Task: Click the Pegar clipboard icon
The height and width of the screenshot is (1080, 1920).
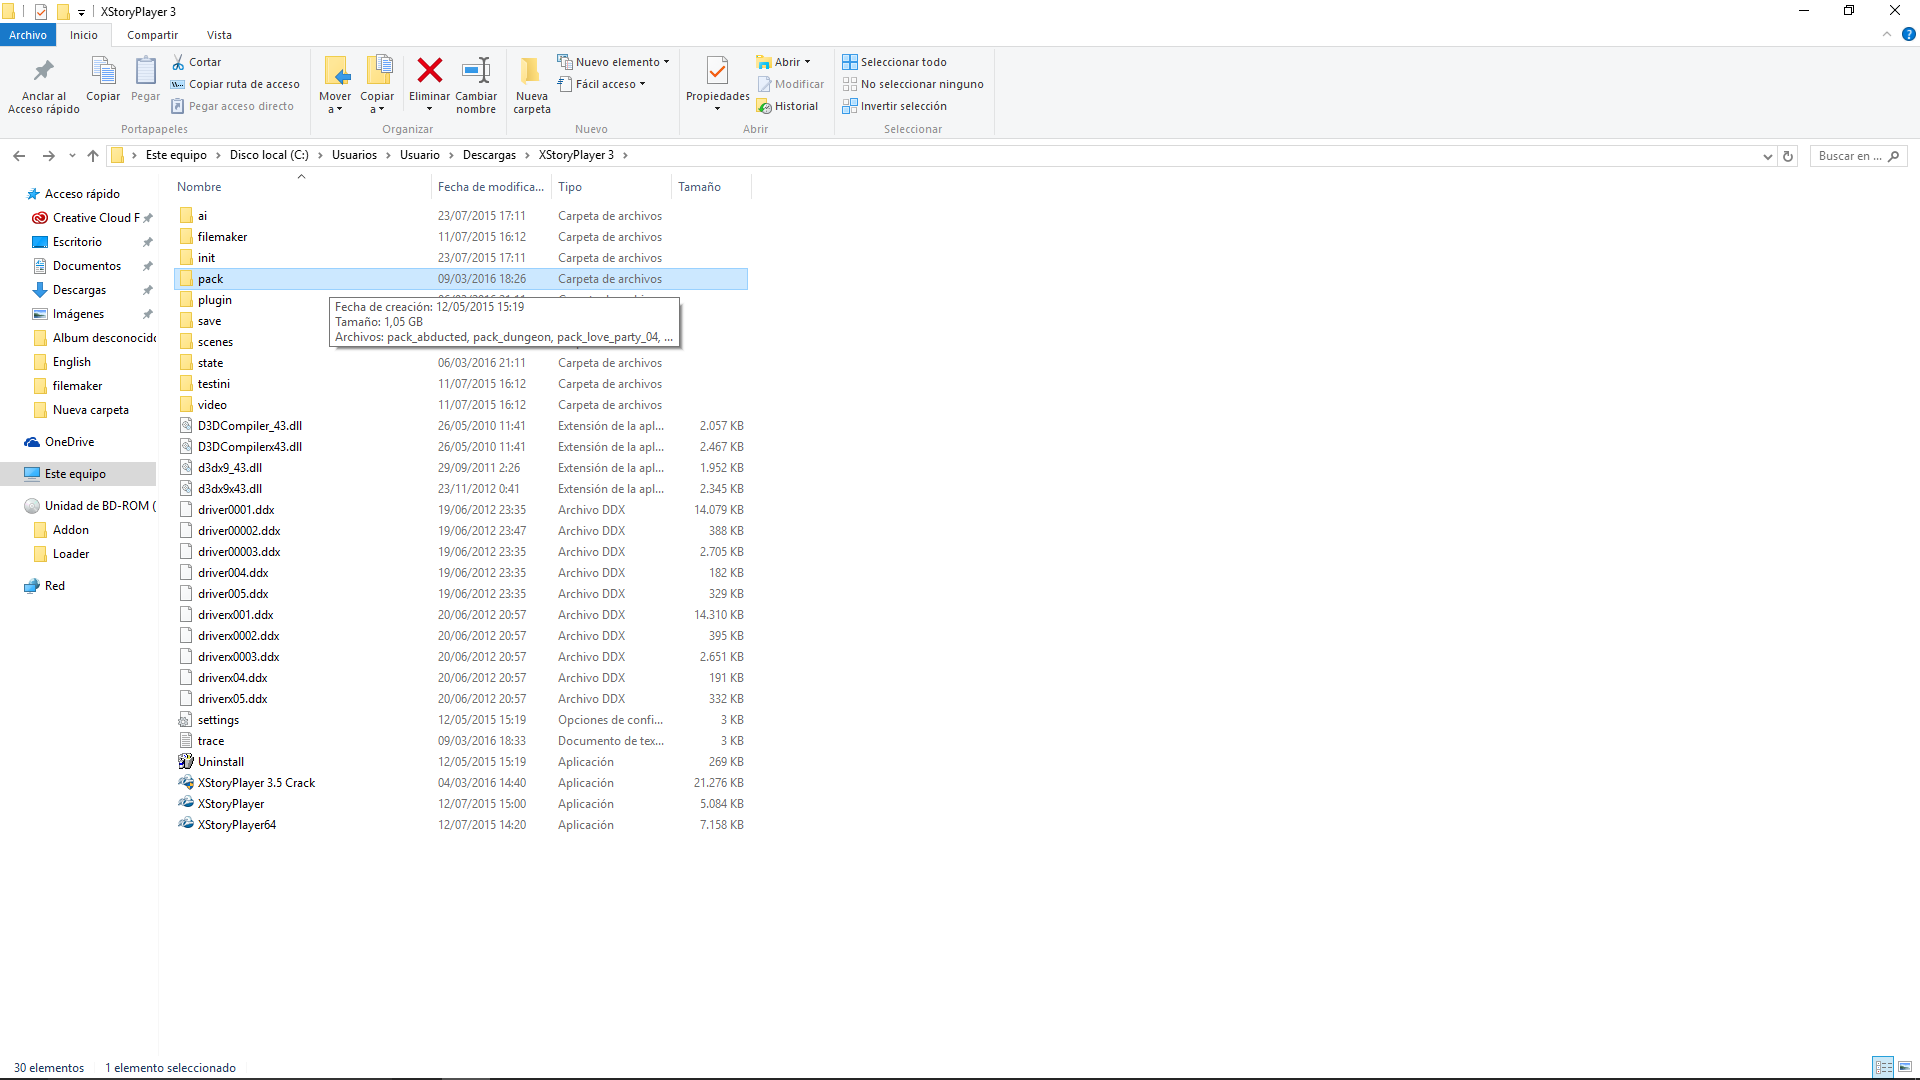Action: tap(145, 71)
